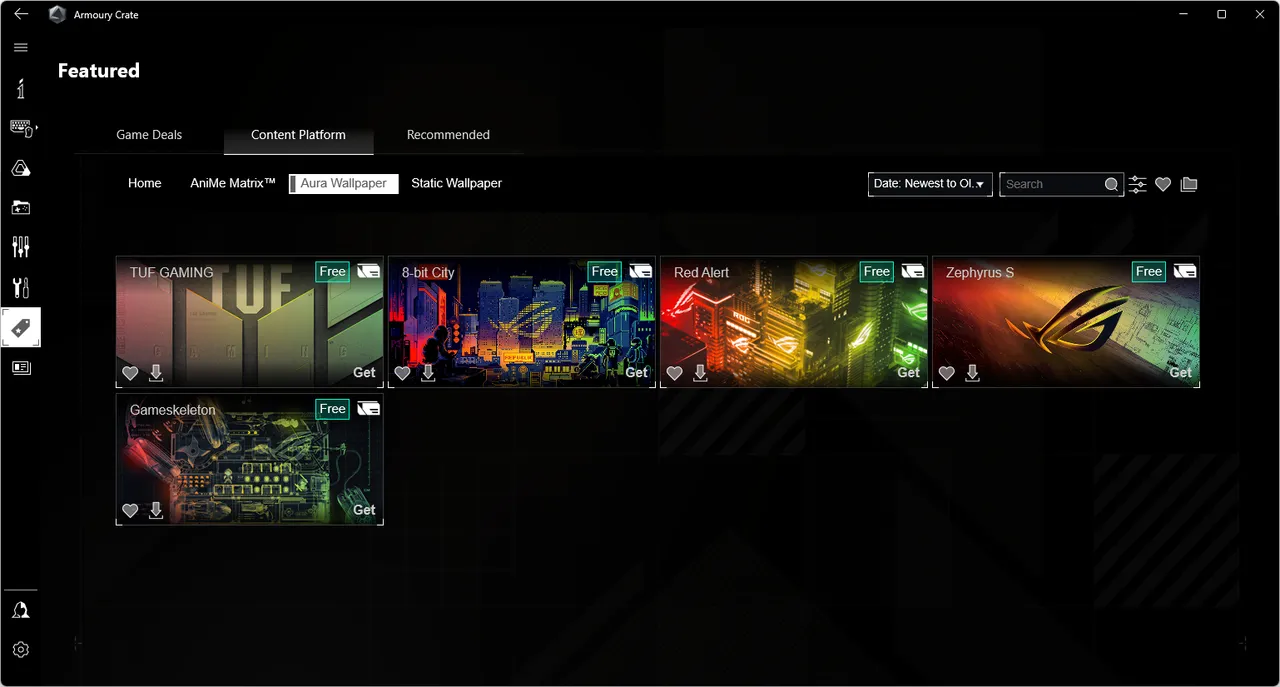1280x687 pixels.
Task: Click the Free tag on TUF GAMING
Action: click(333, 272)
